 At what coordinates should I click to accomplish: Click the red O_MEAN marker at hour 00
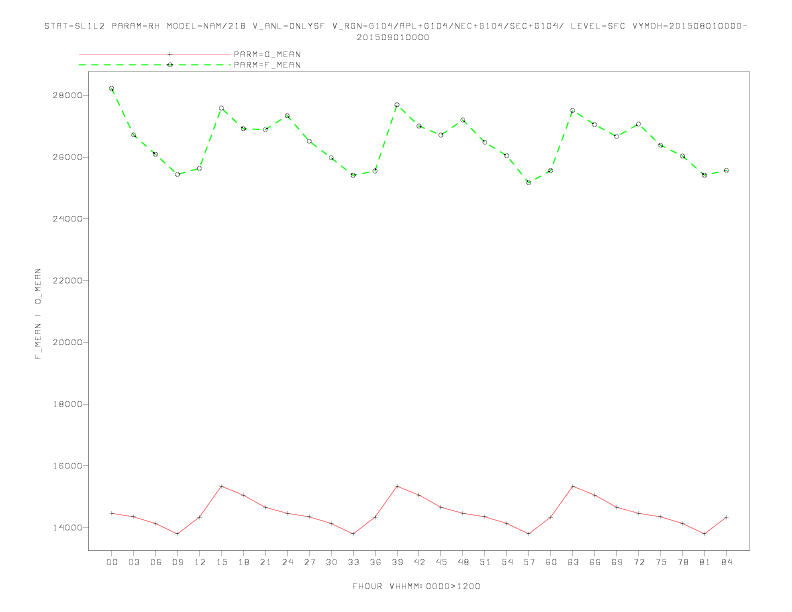coord(112,513)
